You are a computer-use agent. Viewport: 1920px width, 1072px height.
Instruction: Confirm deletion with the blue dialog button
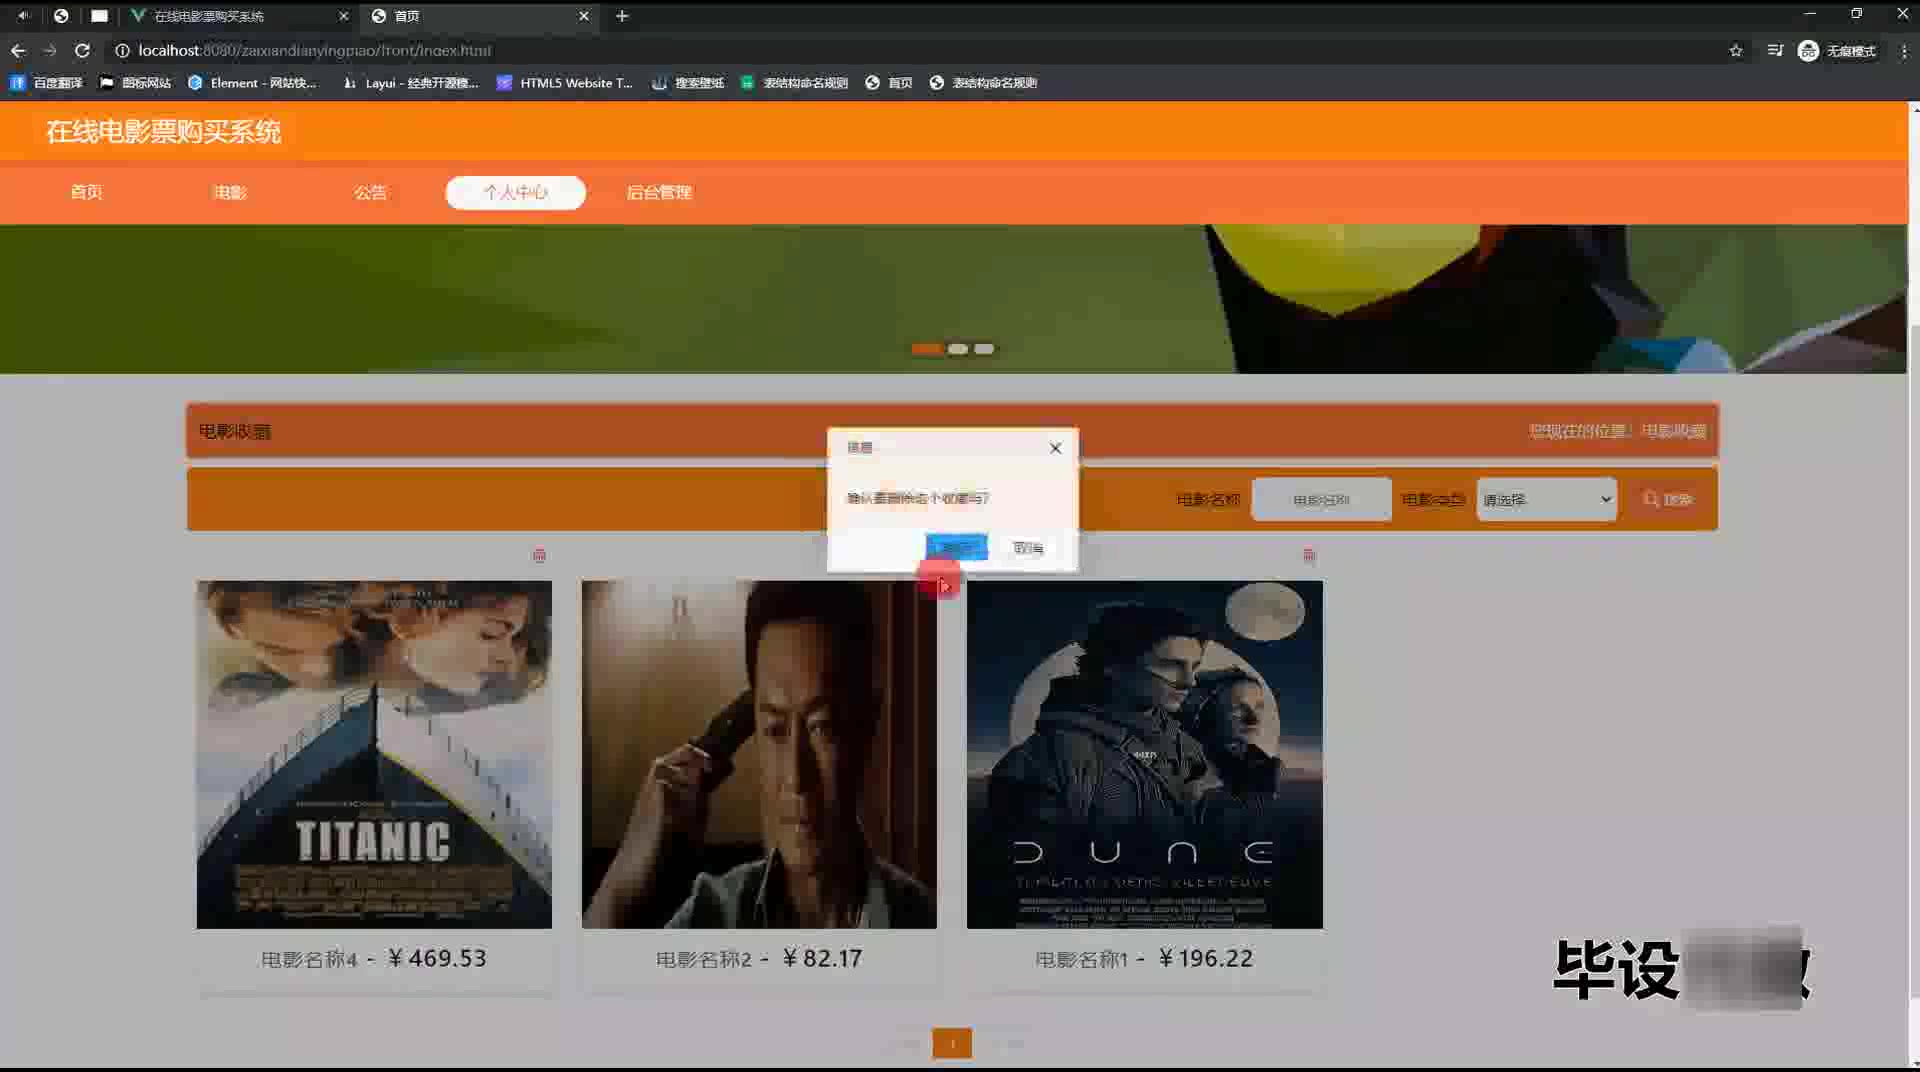[x=956, y=547]
